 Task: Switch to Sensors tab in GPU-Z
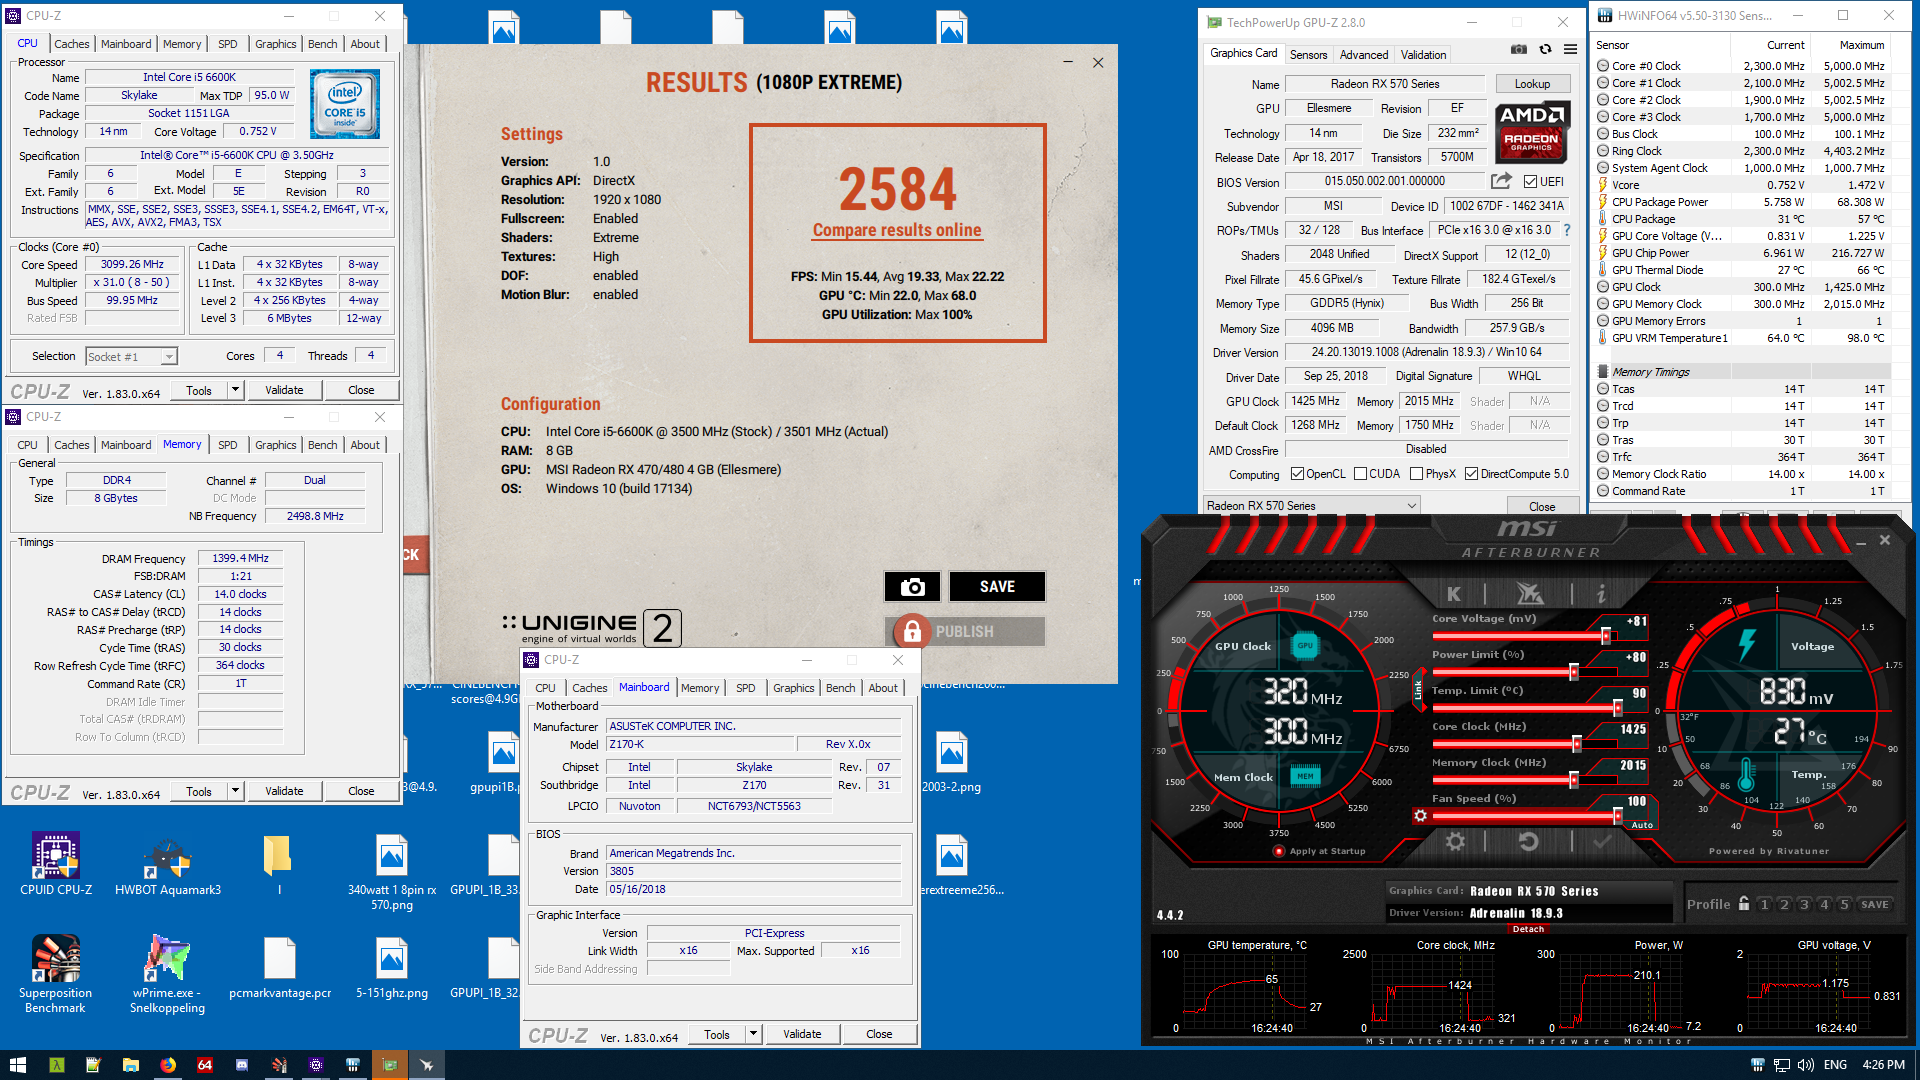(x=1308, y=55)
